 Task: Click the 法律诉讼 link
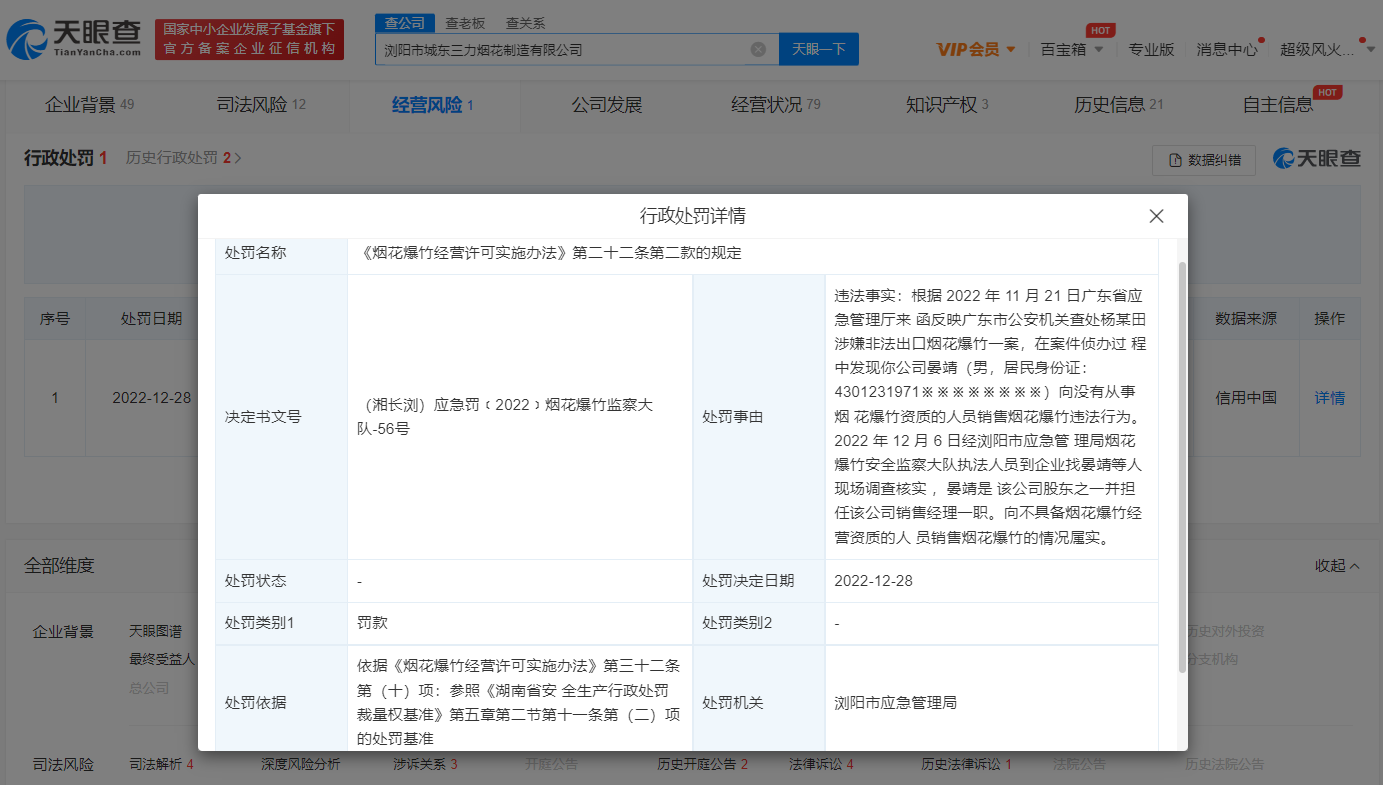coord(821,764)
